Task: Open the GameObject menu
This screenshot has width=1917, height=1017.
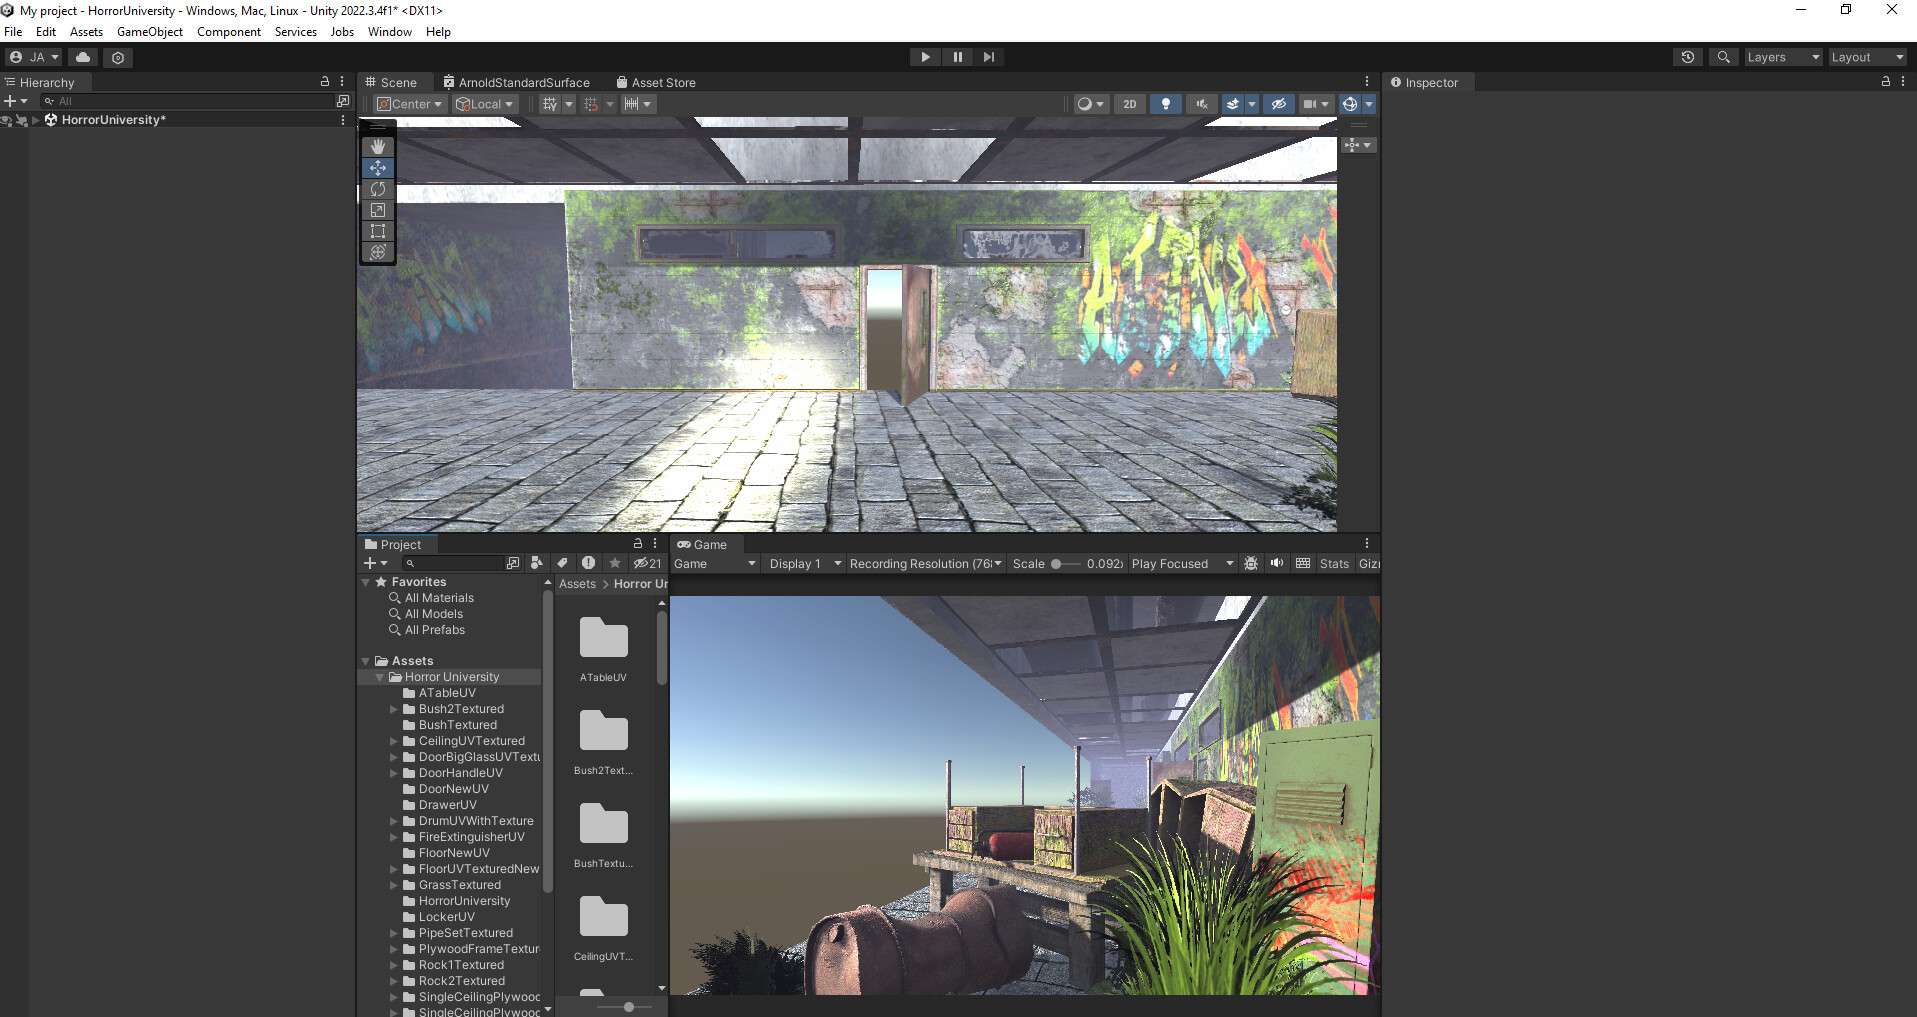Action: tap(149, 31)
